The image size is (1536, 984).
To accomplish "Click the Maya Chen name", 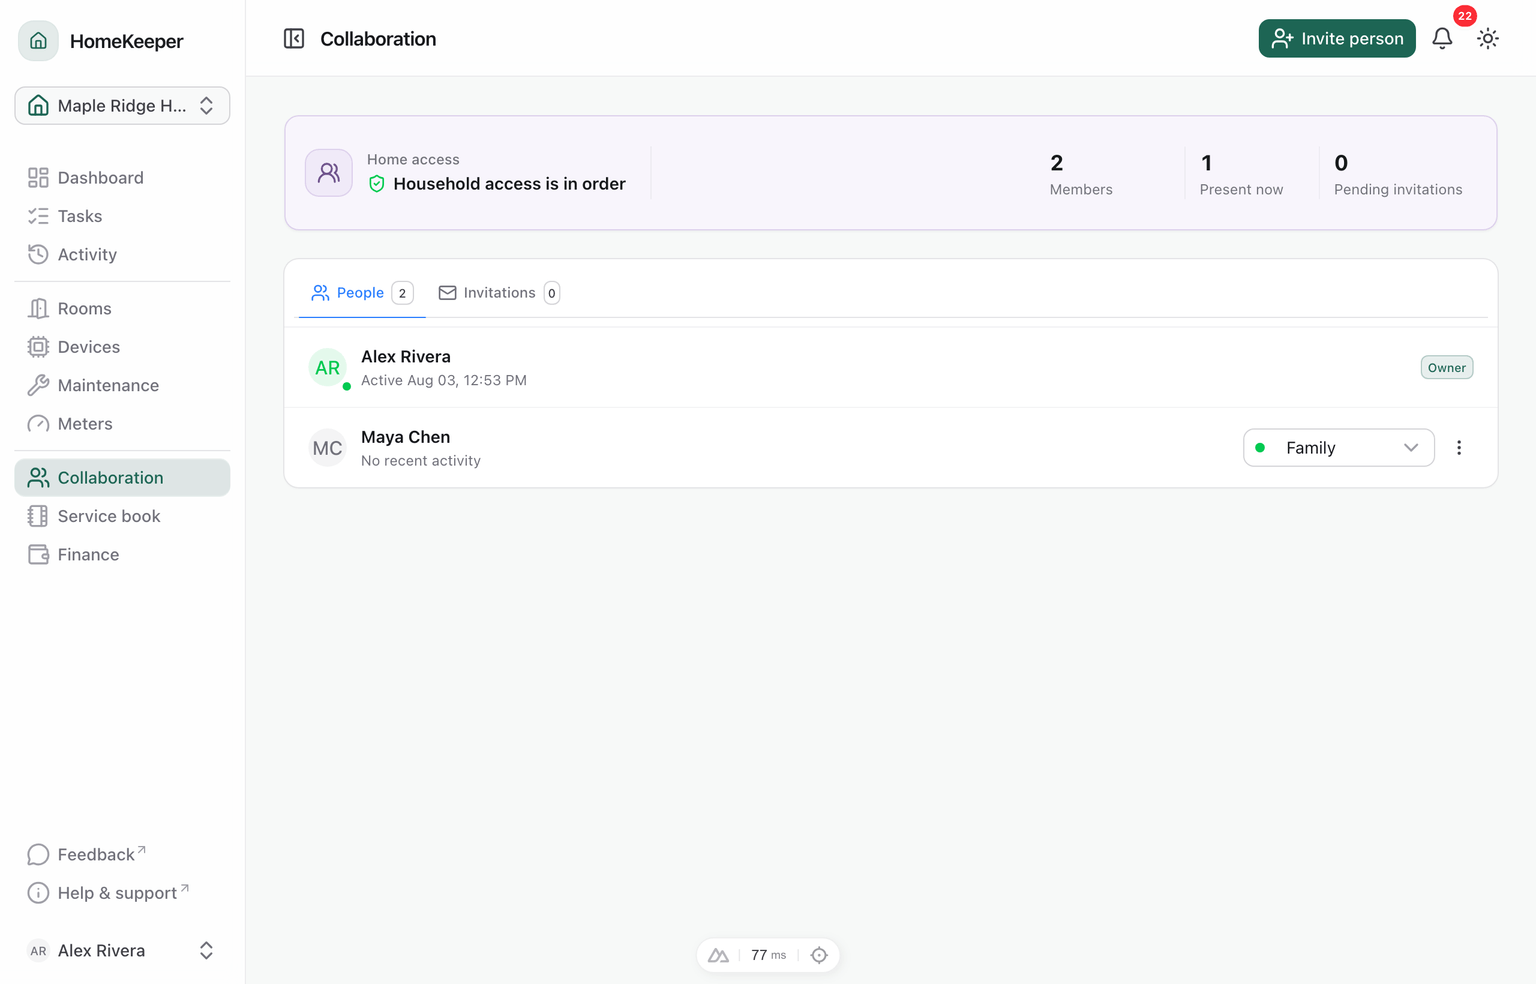I will [405, 437].
